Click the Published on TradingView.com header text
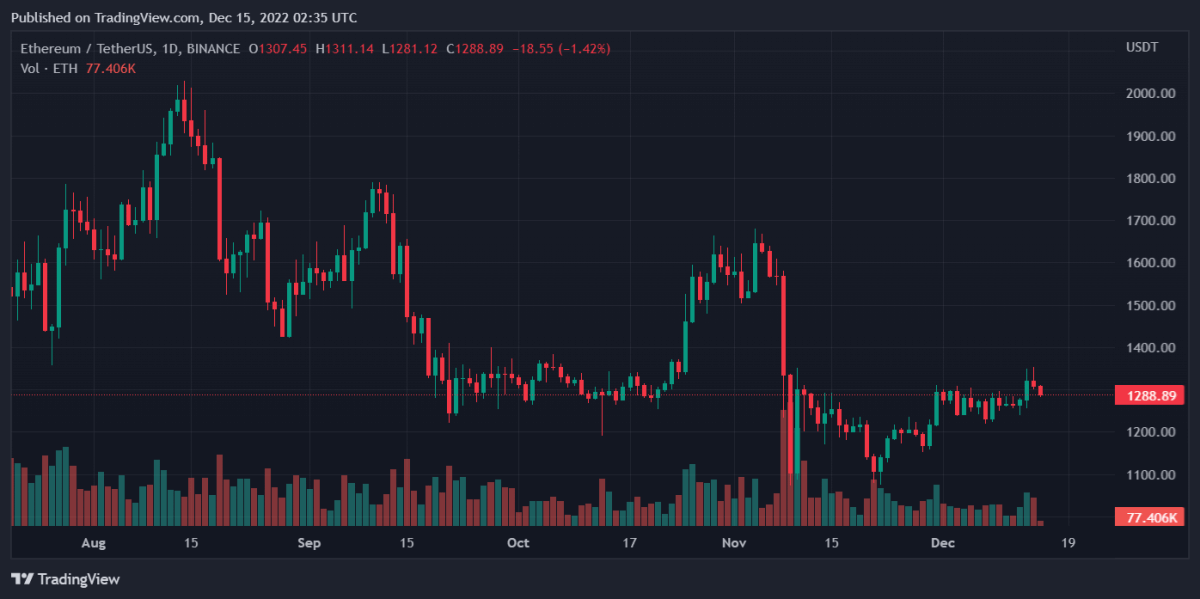 point(183,18)
